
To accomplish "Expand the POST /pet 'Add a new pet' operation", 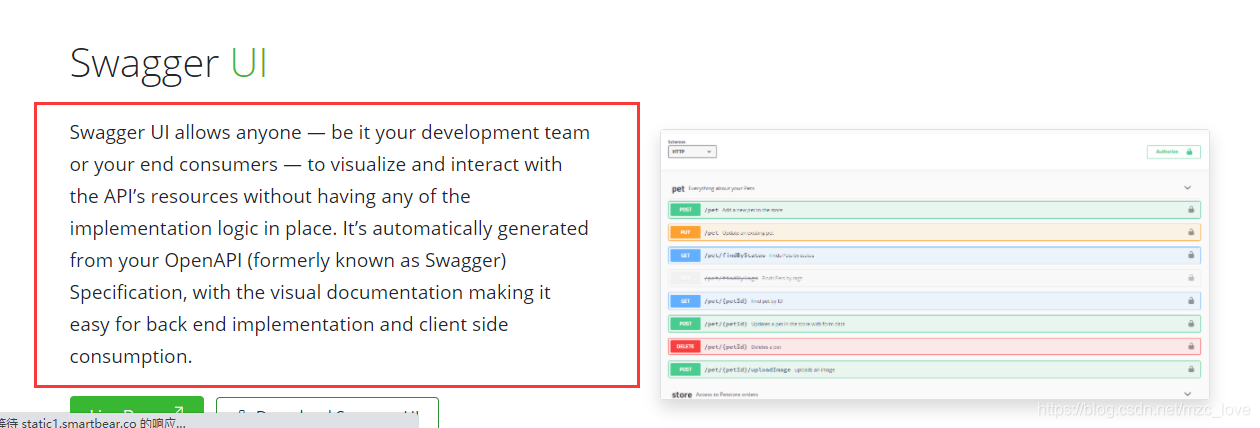I will [x=934, y=210].
